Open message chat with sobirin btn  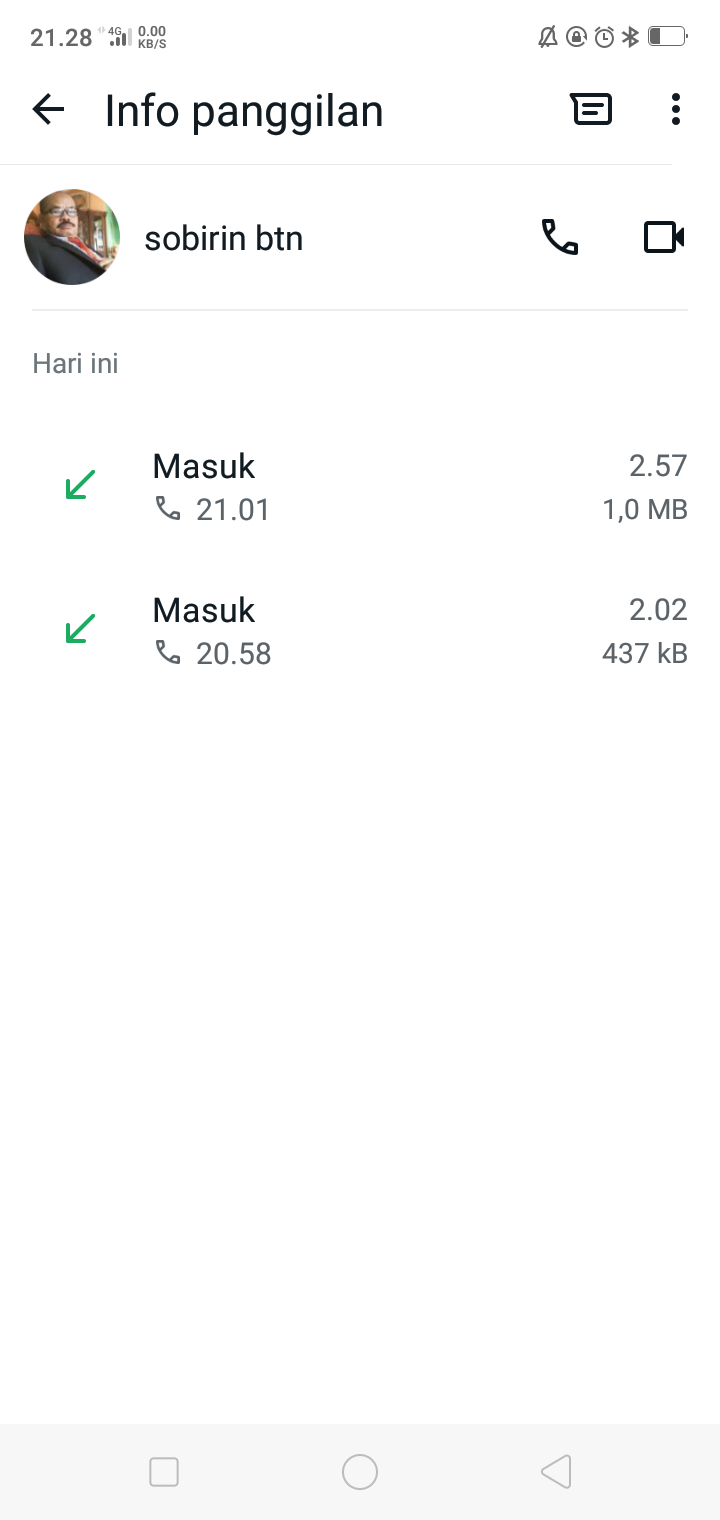pos(591,109)
